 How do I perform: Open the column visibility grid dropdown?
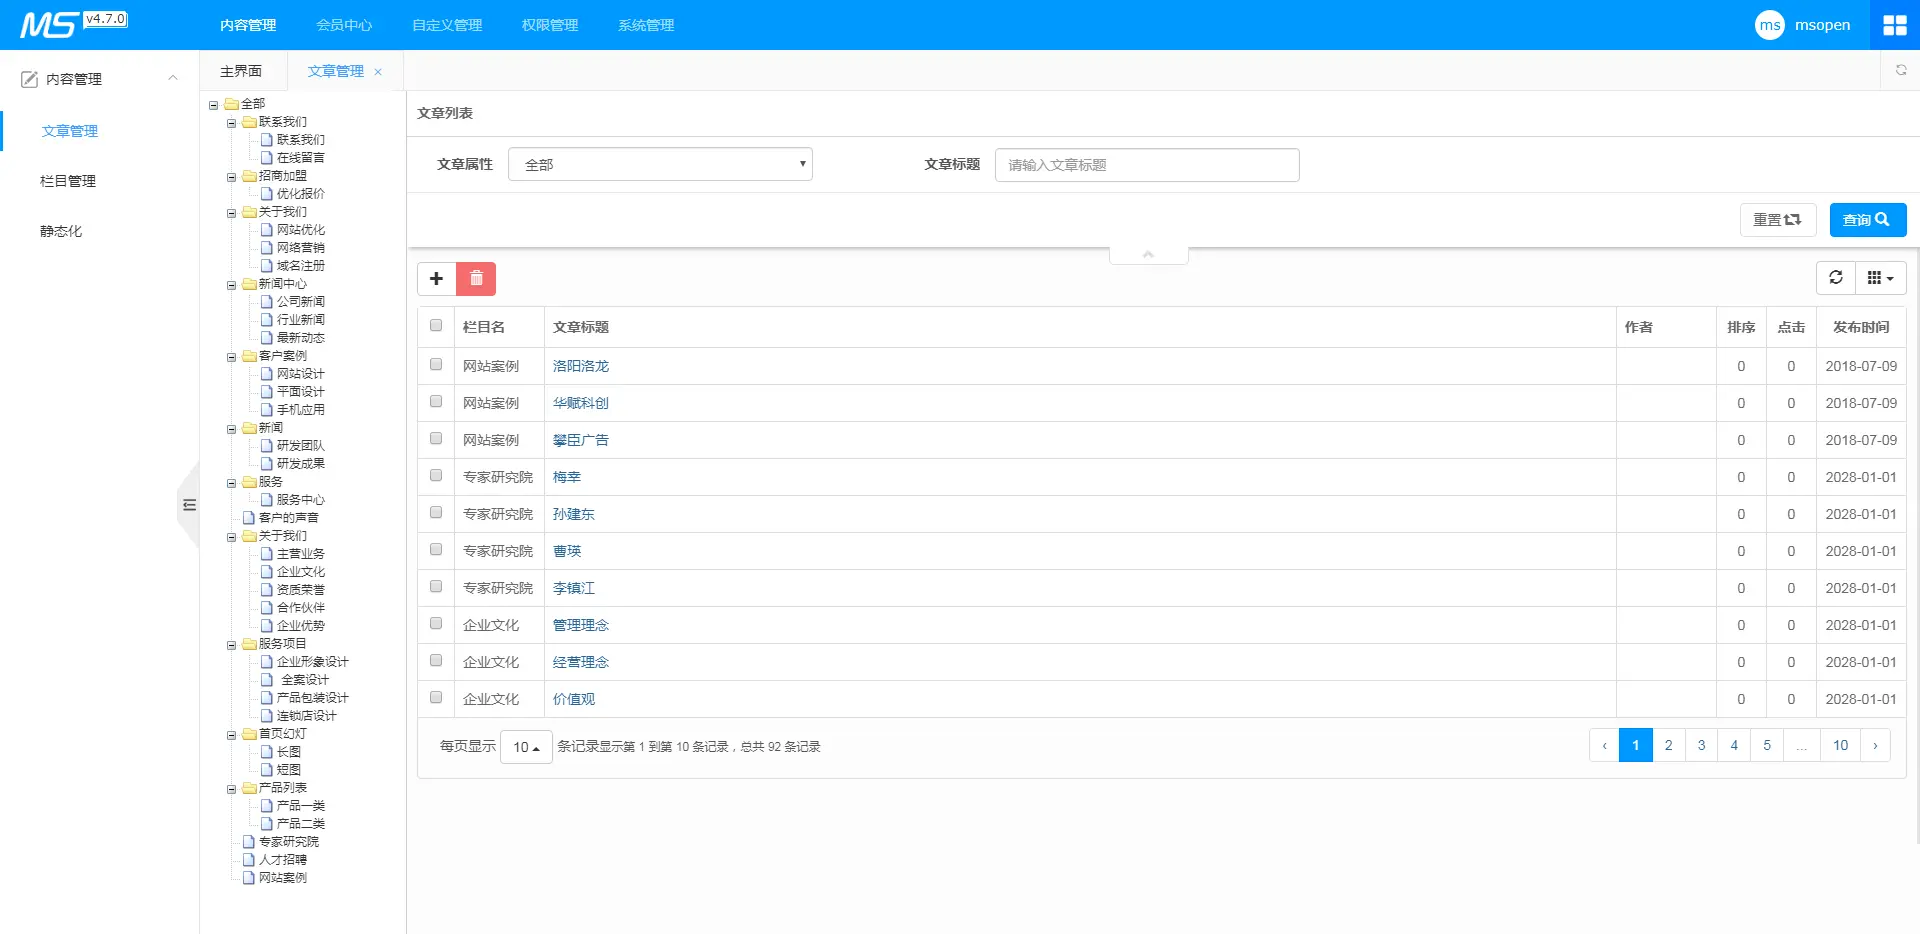(1881, 278)
